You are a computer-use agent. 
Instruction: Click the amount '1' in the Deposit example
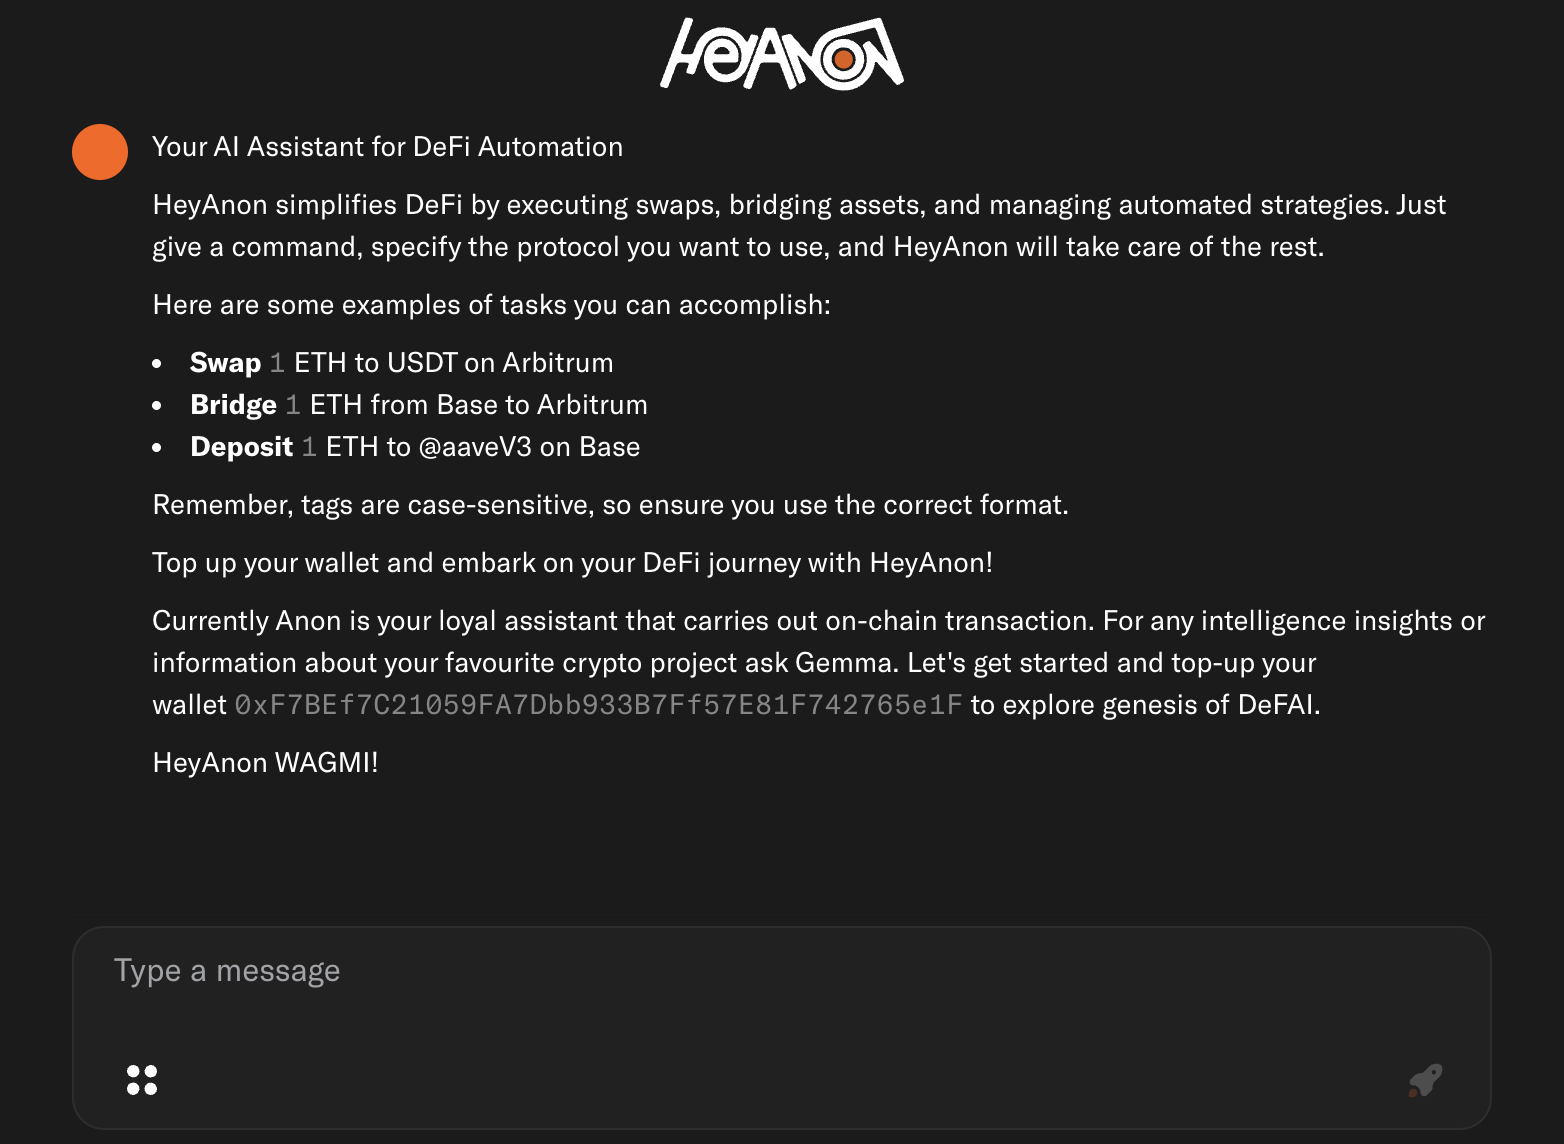[309, 447]
